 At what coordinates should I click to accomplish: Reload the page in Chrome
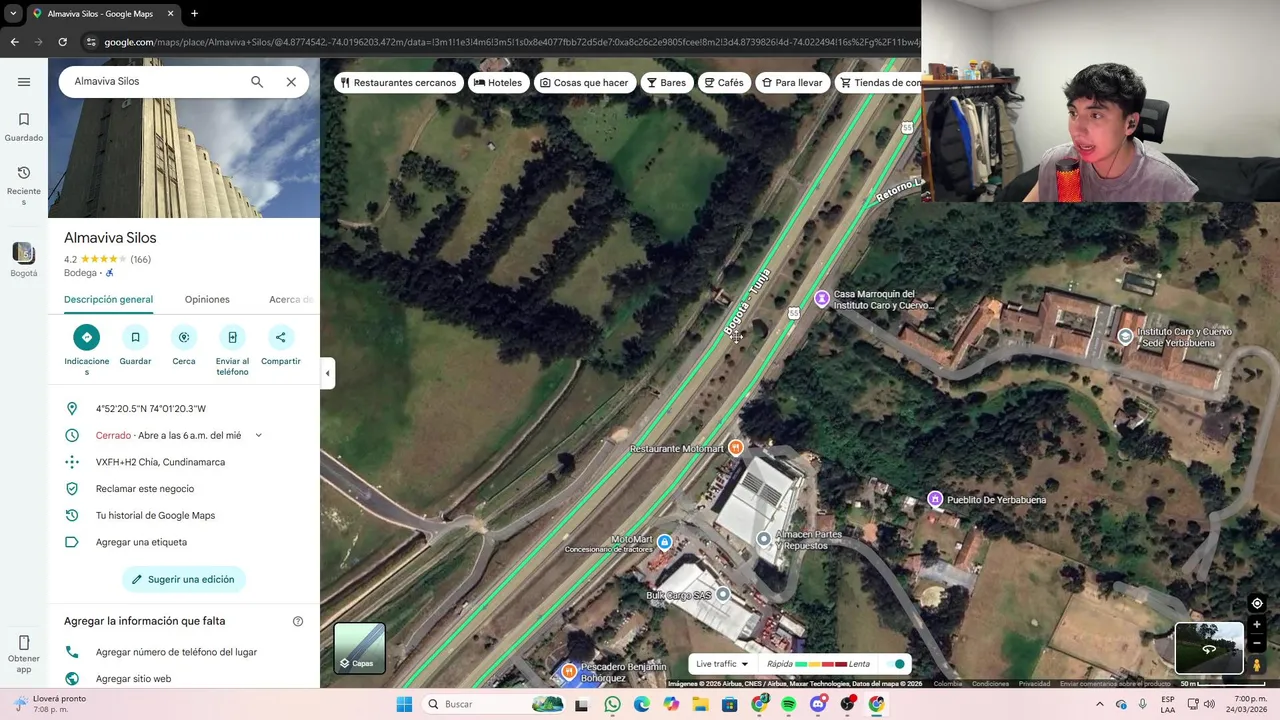tap(62, 42)
